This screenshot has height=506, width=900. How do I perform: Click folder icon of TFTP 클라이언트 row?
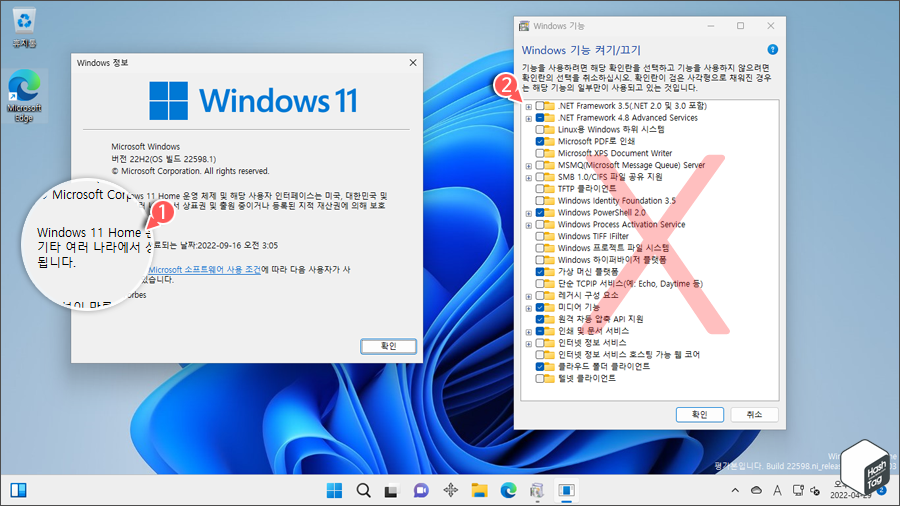tap(550, 189)
